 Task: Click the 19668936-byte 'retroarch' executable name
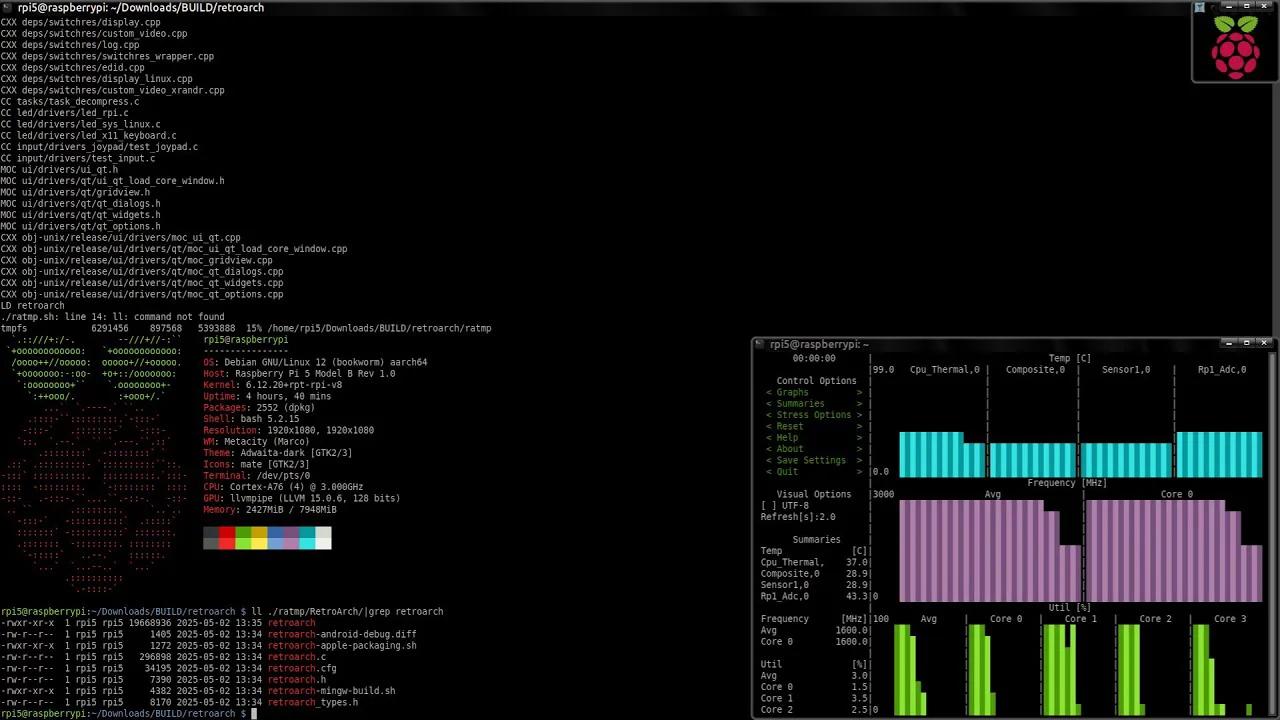[291, 623]
